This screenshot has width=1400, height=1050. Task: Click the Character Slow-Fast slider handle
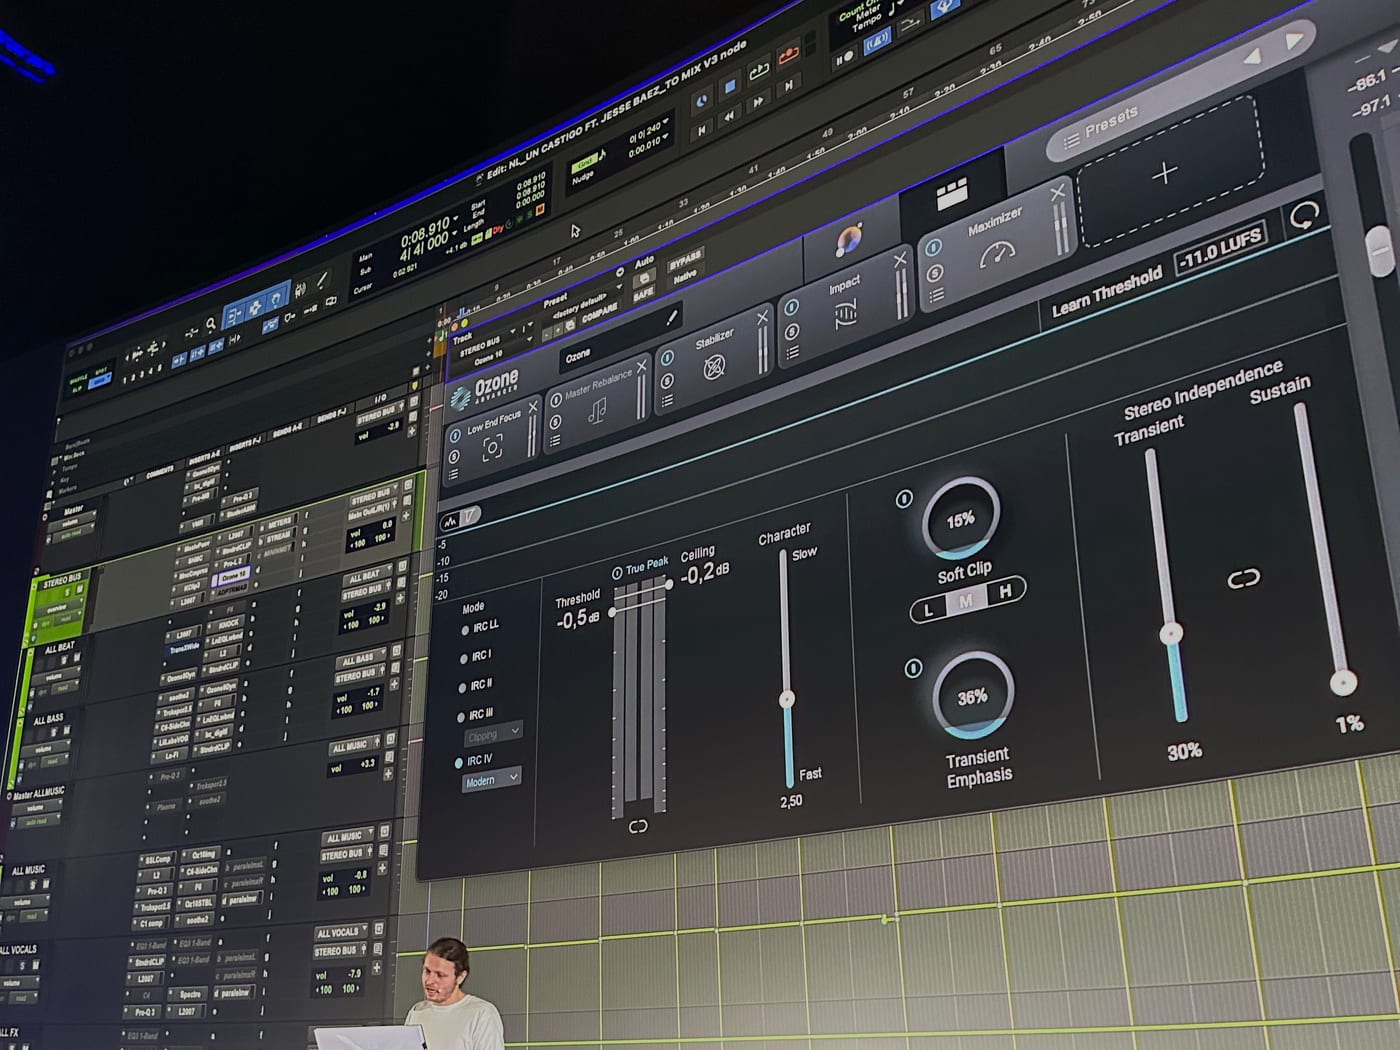[787, 699]
